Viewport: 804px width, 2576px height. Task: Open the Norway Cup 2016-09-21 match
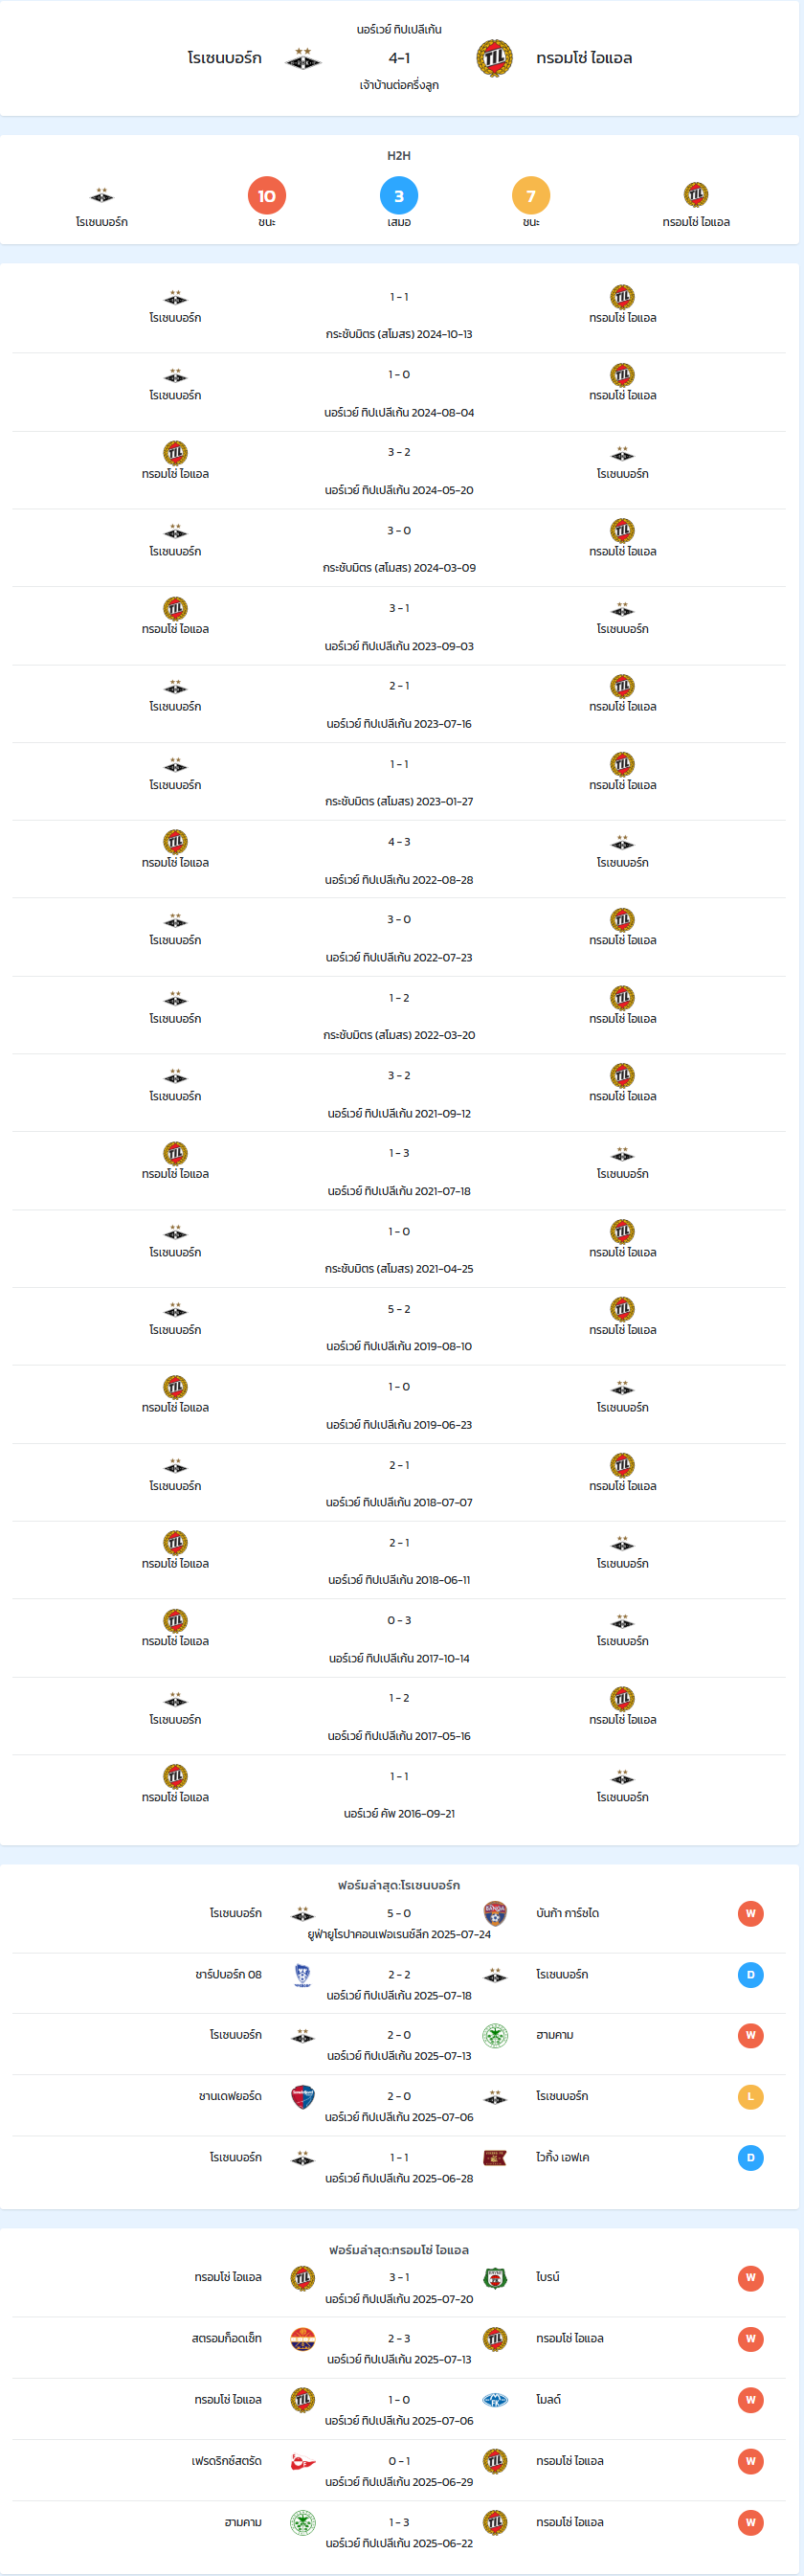pos(399,1794)
